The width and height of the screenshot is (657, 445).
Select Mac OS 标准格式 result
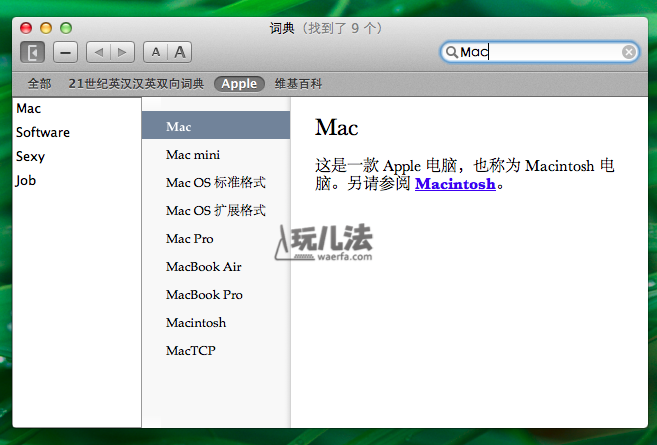(x=216, y=183)
